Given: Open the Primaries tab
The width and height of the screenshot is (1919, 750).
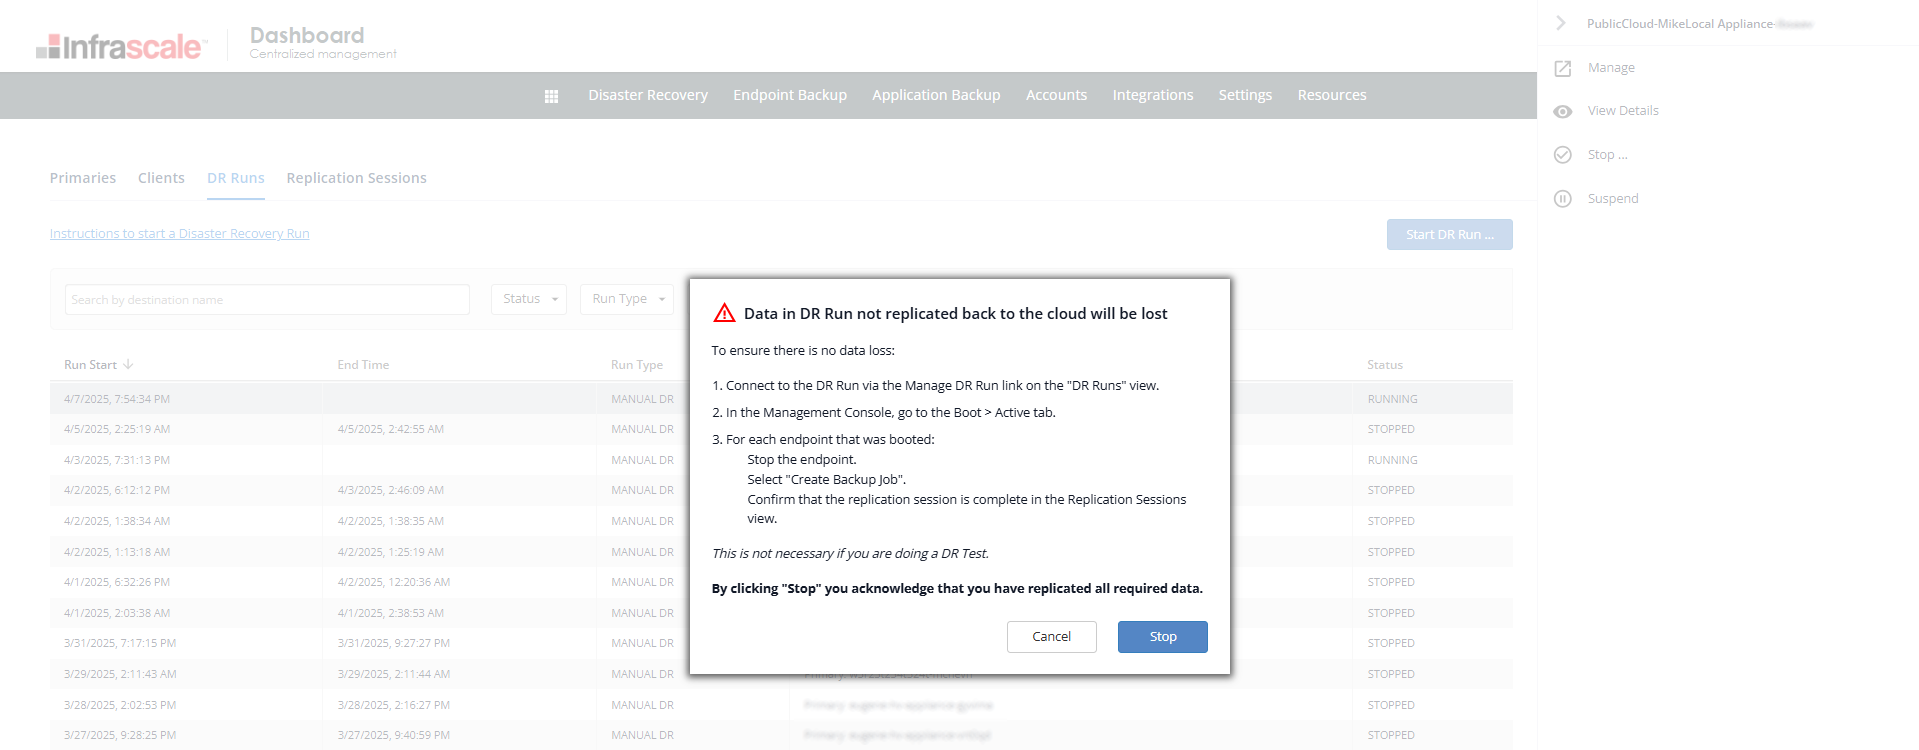Looking at the screenshot, I should click(83, 178).
